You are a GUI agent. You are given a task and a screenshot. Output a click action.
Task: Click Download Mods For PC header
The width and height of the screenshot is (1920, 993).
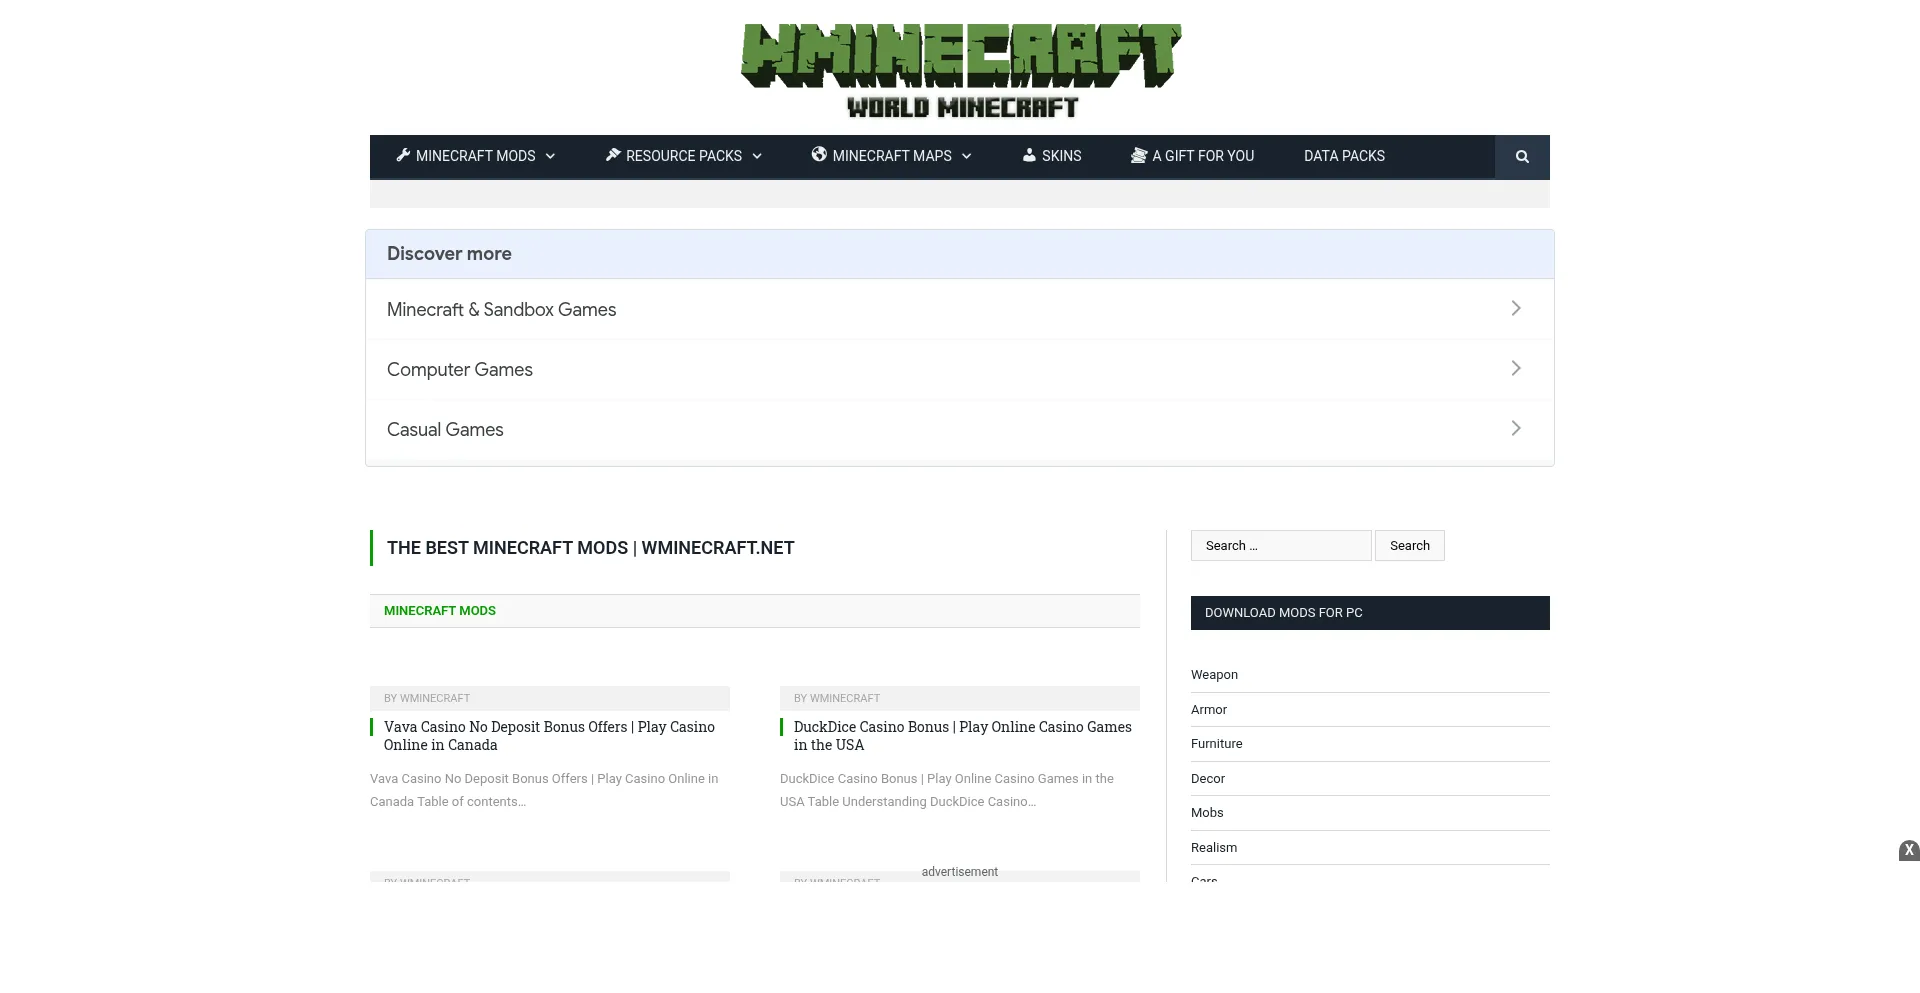(x=1370, y=613)
